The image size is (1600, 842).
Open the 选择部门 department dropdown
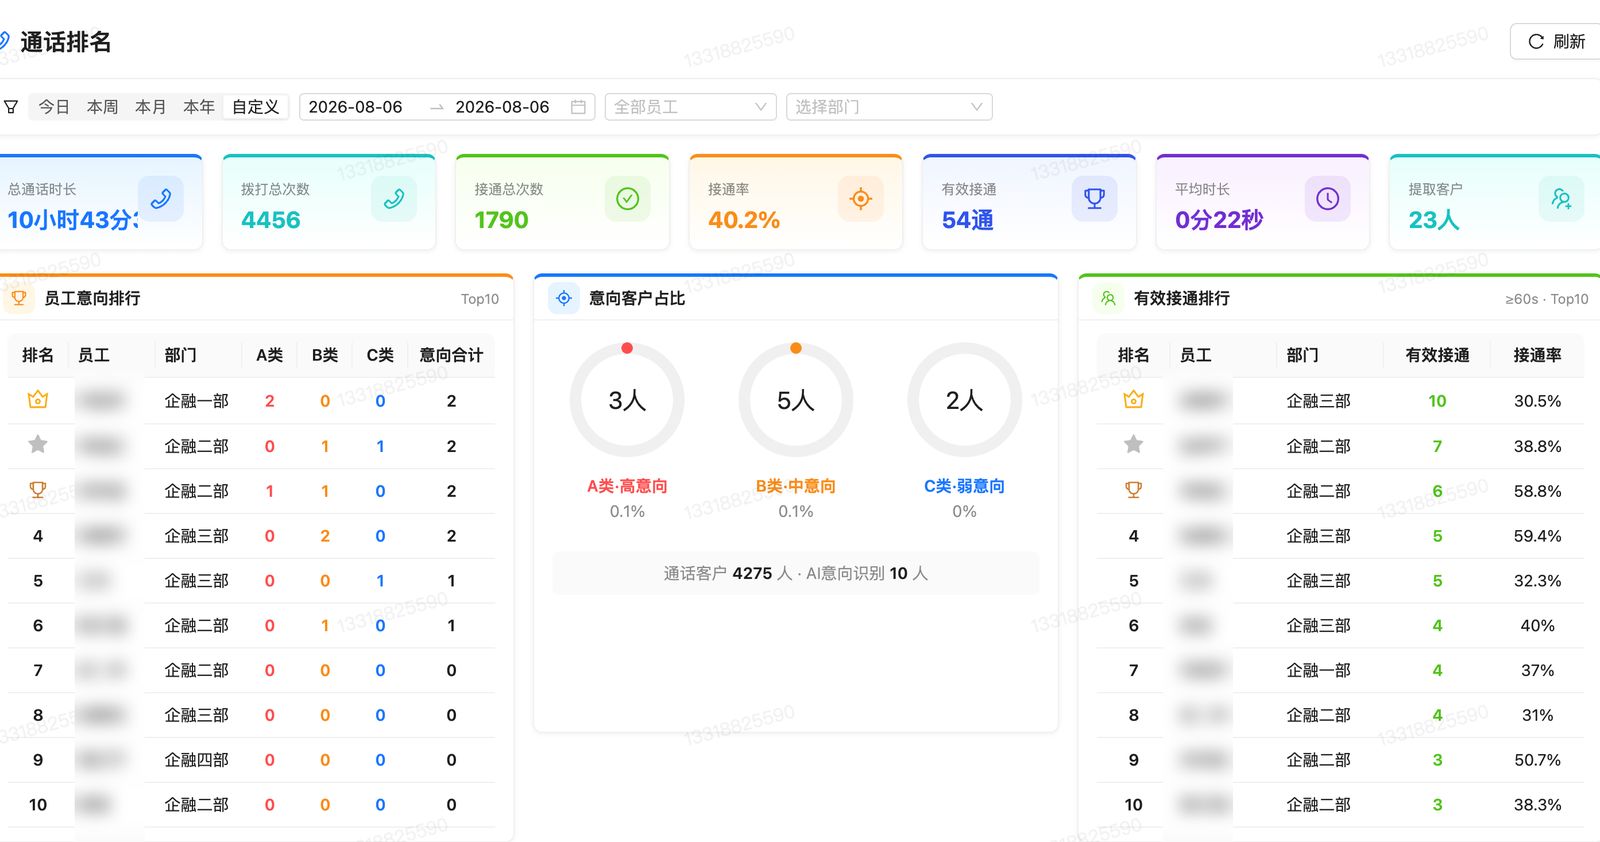[889, 107]
